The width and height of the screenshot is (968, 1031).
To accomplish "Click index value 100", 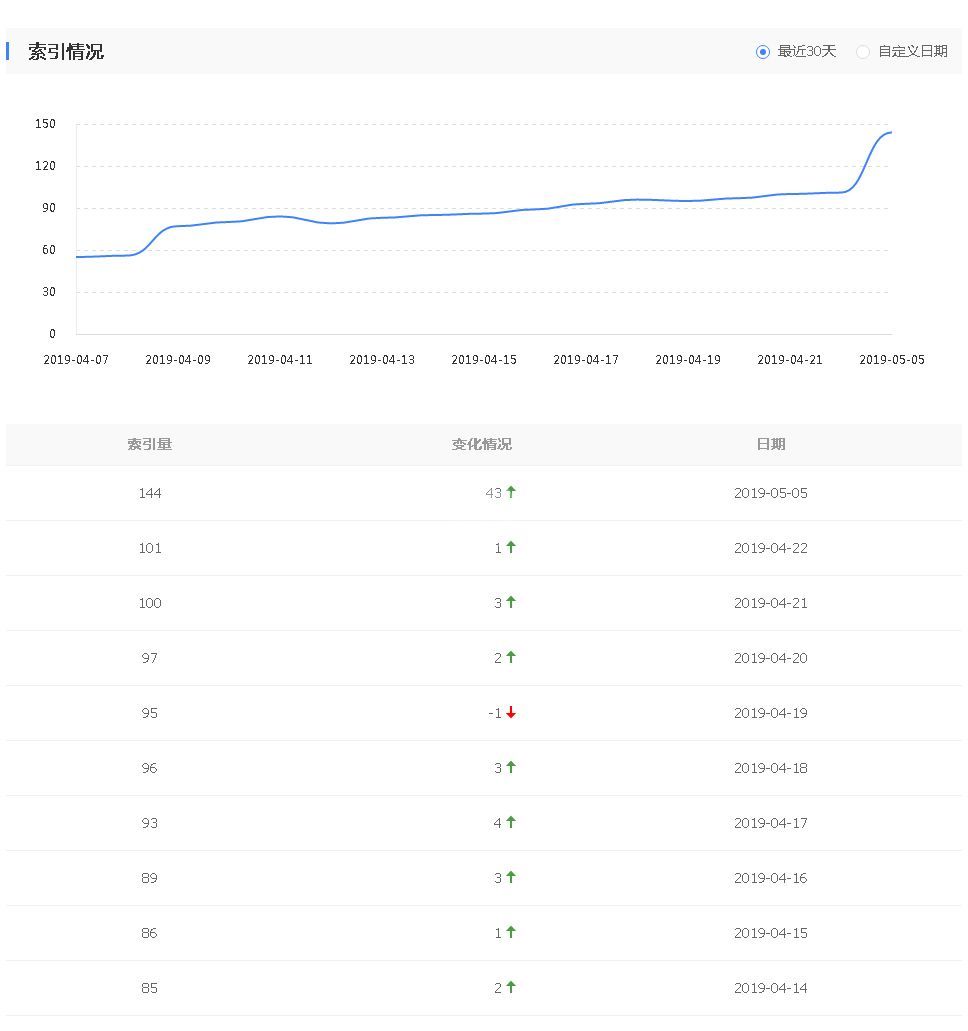I will pos(150,603).
